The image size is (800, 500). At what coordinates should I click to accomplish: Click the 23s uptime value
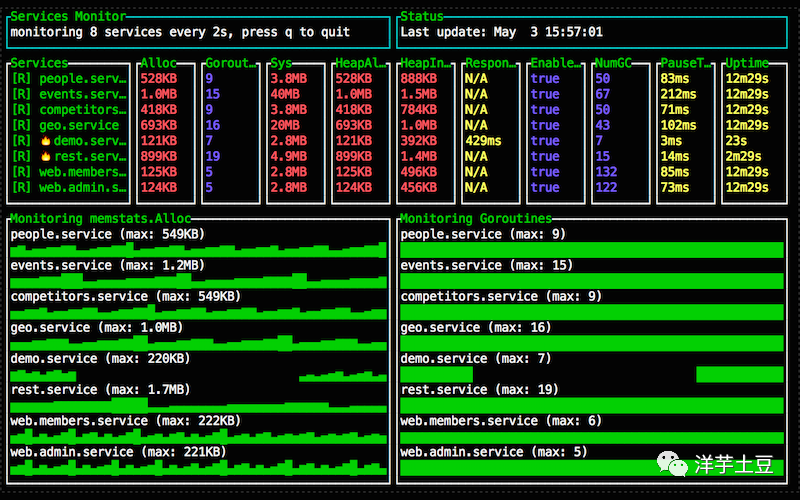(736, 141)
